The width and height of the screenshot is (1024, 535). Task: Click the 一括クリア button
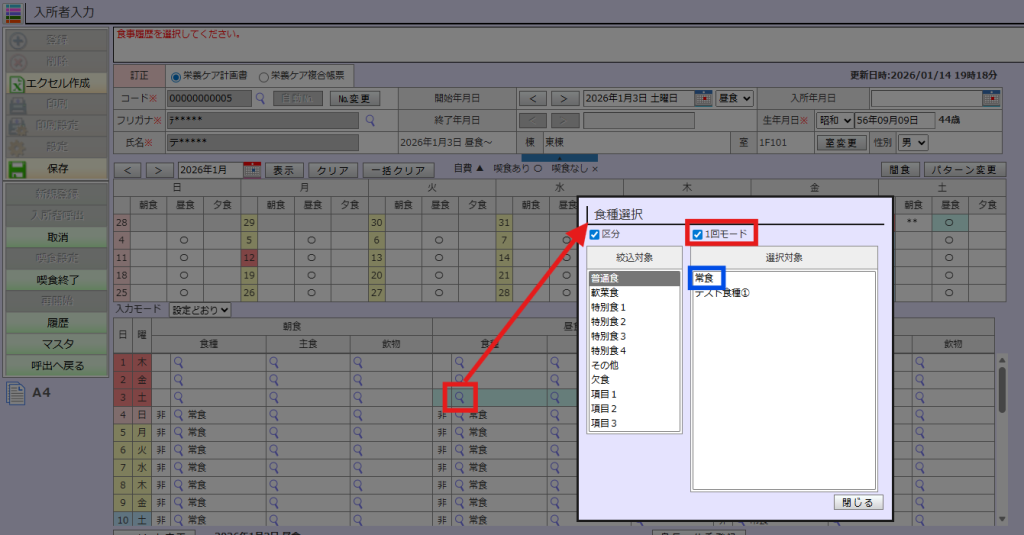(399, 170)
